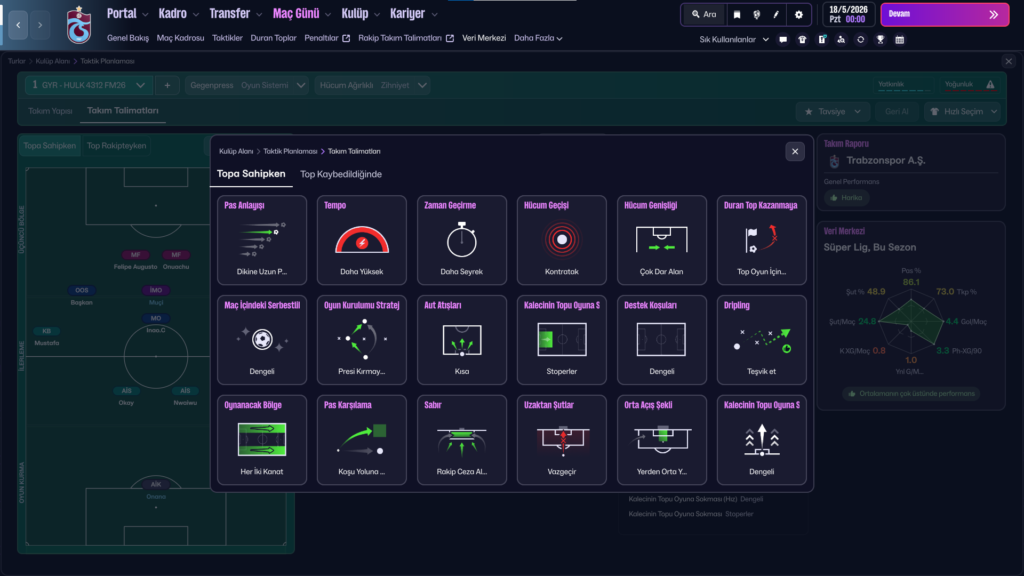Close the Takım Talimatları dialog

click(x=795, y=151)
